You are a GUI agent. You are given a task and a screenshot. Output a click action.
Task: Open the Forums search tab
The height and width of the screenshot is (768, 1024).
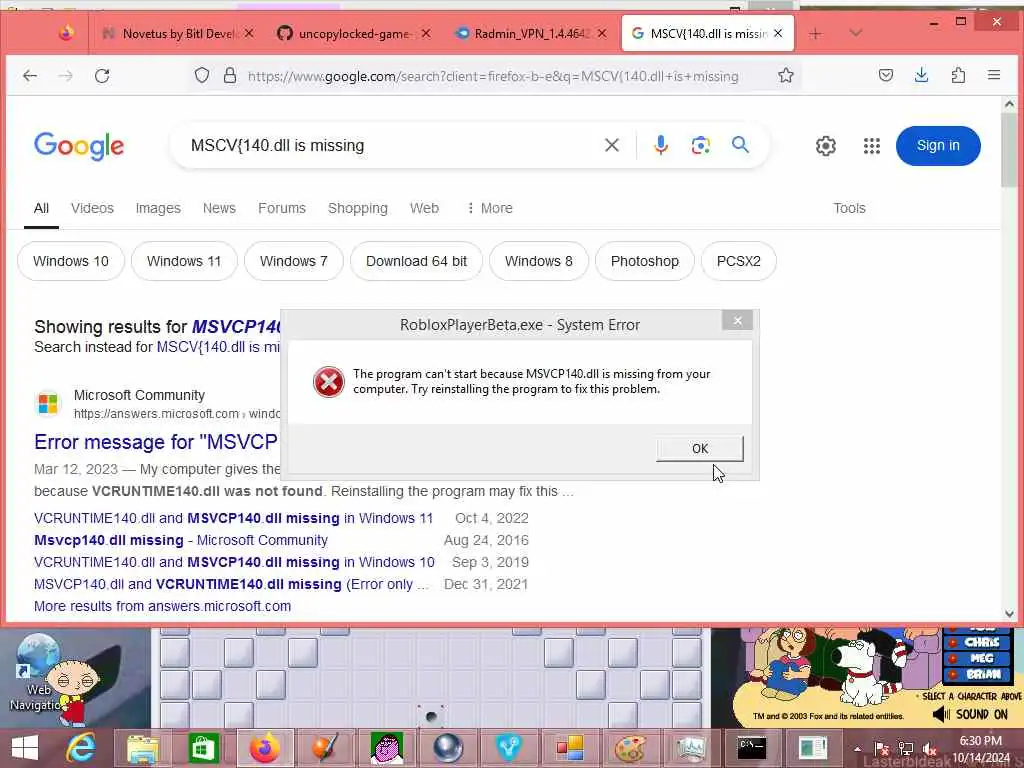281,208
